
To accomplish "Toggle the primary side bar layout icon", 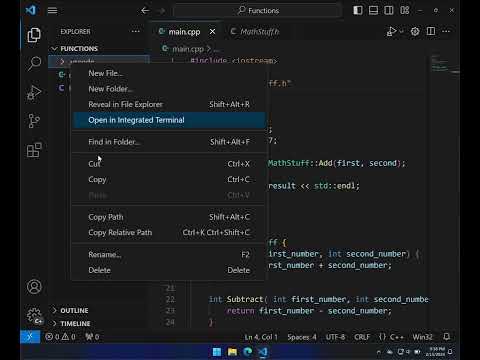I will (x=358, y=10).
